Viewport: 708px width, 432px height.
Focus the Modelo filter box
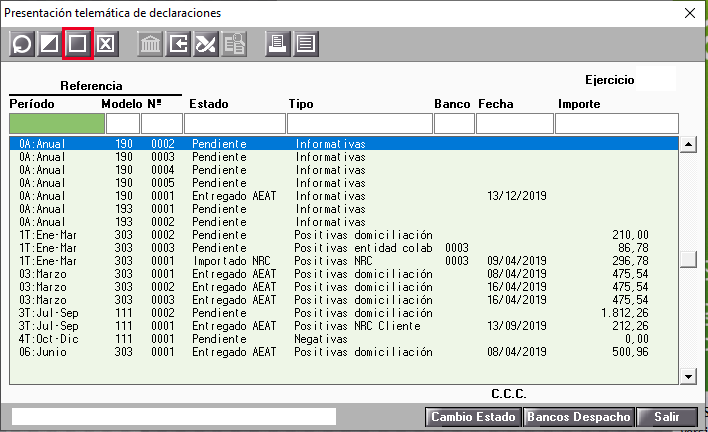(123, 124)
